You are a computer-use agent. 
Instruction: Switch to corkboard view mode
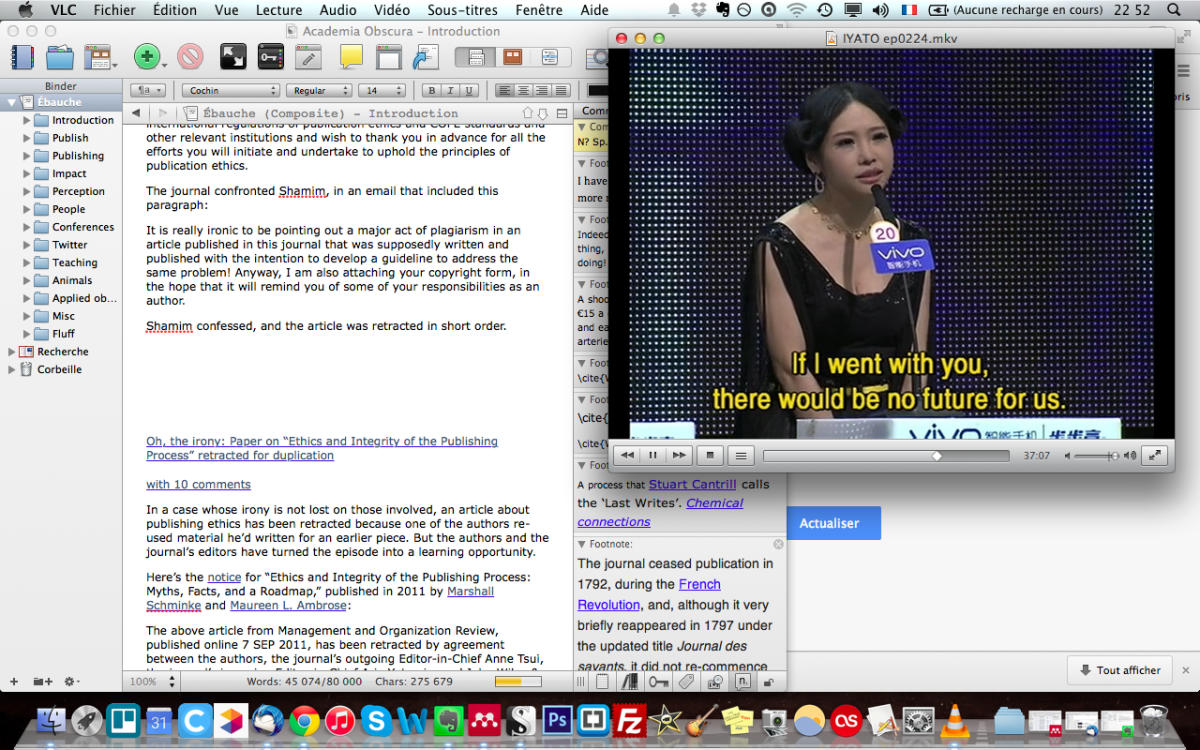click(x=511, y=57)
